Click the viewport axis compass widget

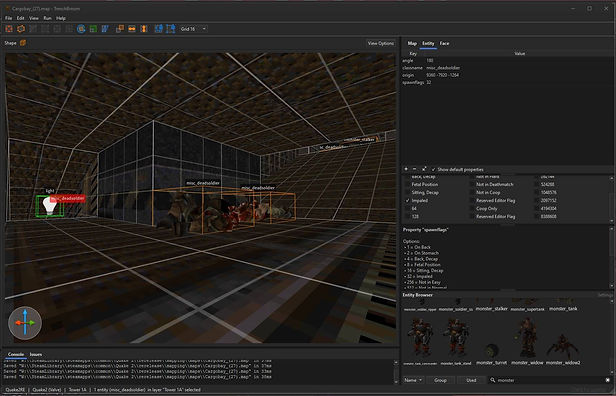point(25,323)
